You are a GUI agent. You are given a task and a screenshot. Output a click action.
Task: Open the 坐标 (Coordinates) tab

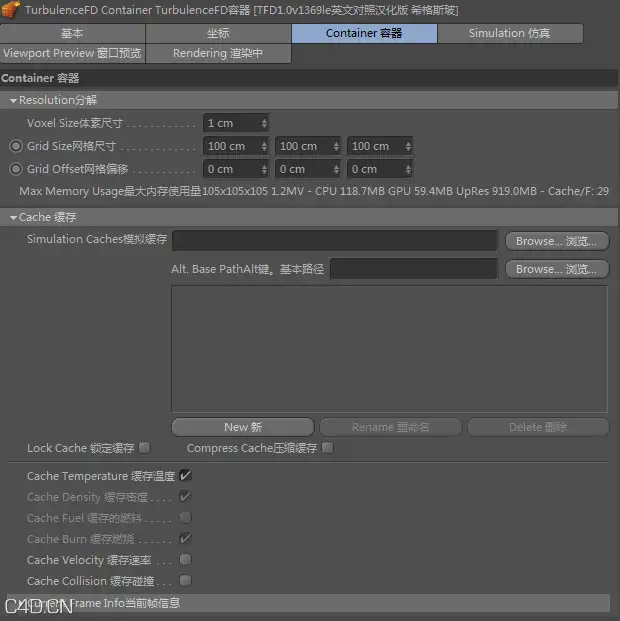click(218, 33)
